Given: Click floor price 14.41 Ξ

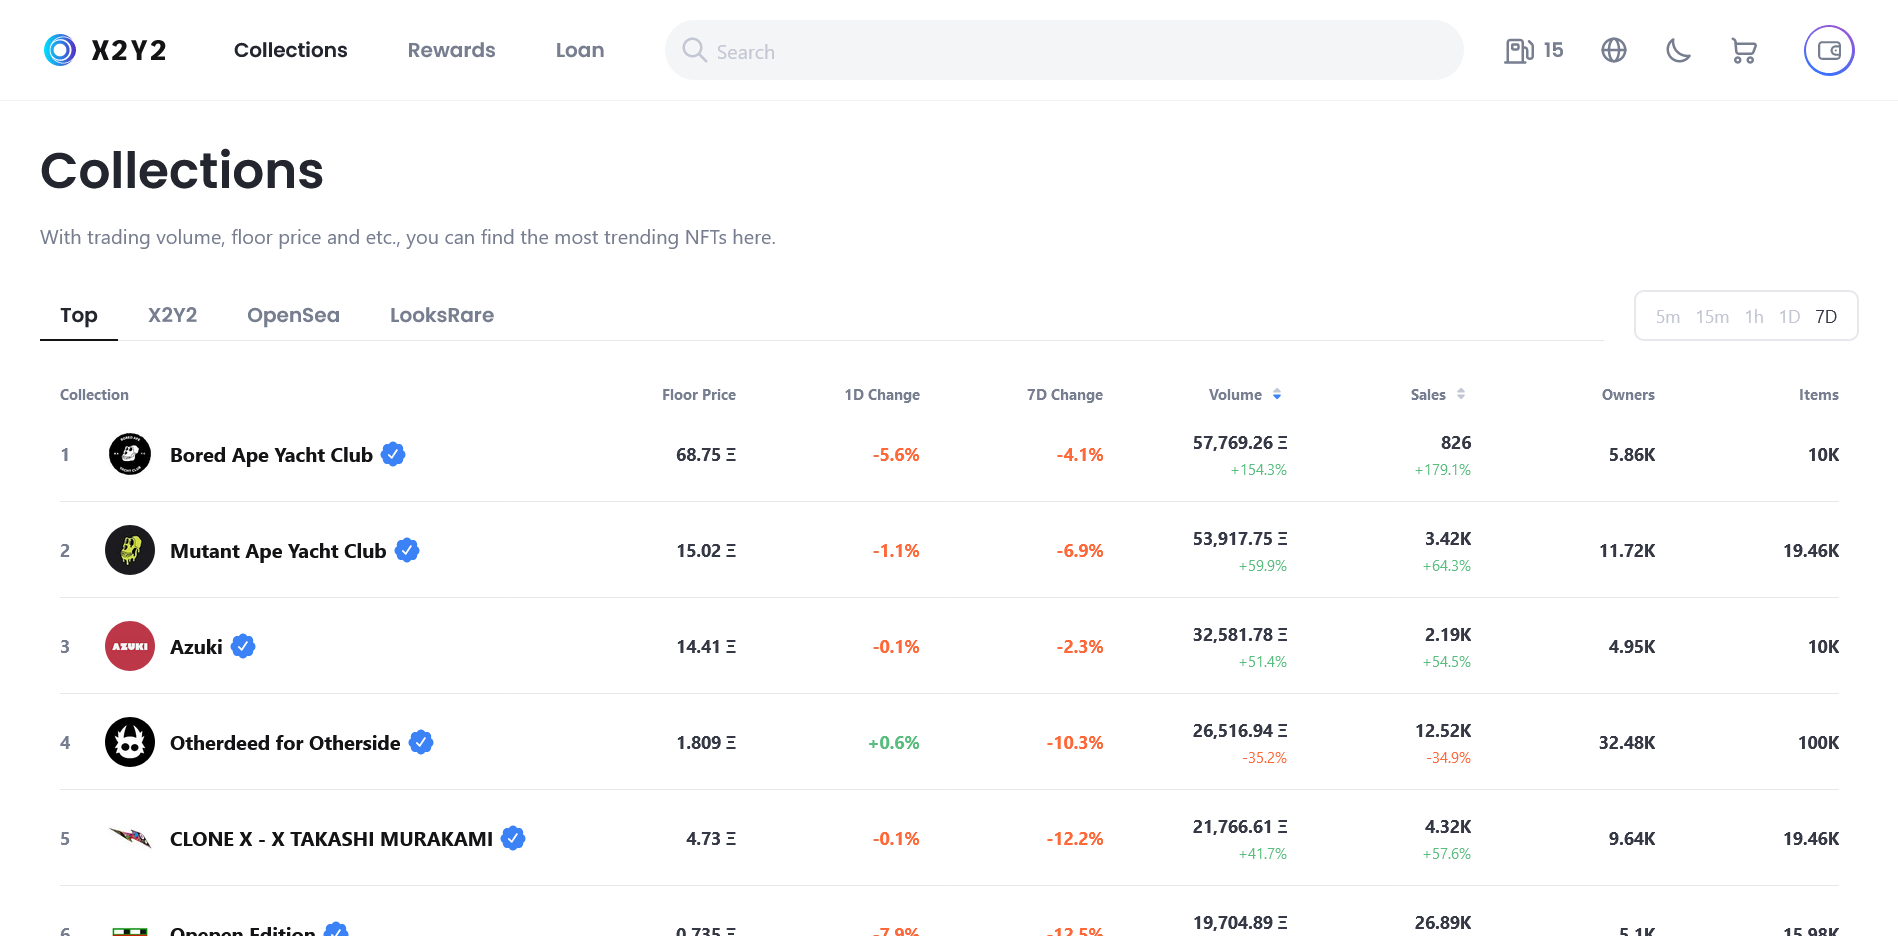Looking at the screenshot, I should (706, 647).
